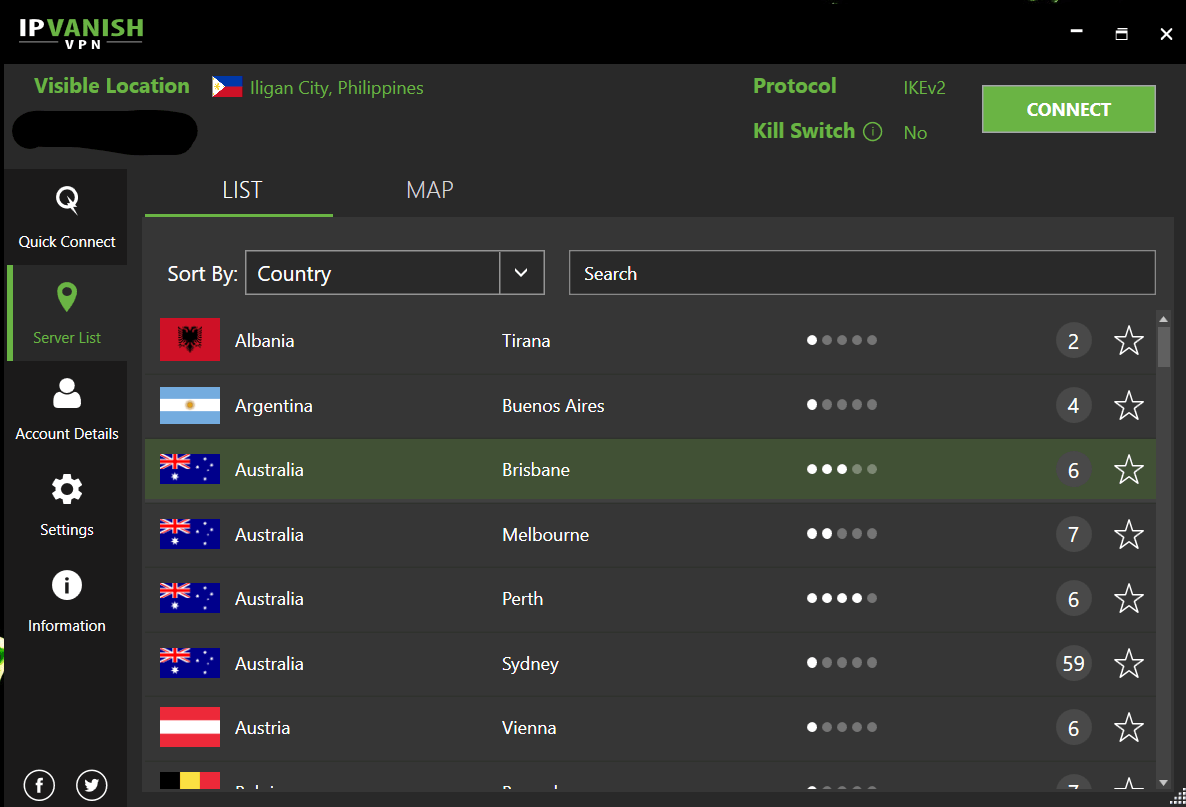This screenshot has width=1186, height=807.
Task: Favorite the Vienna server star
Action: 1129,728
